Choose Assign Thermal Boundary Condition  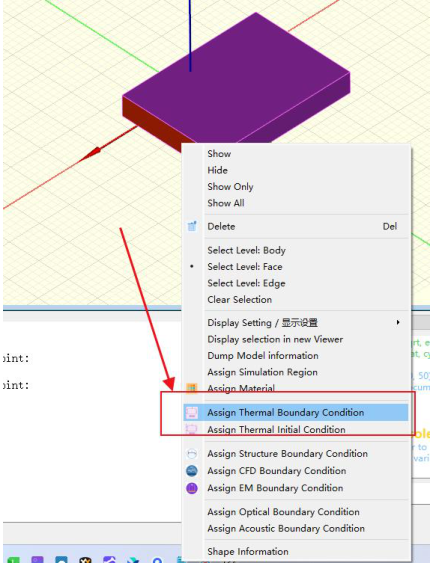[x=296, y=413]
